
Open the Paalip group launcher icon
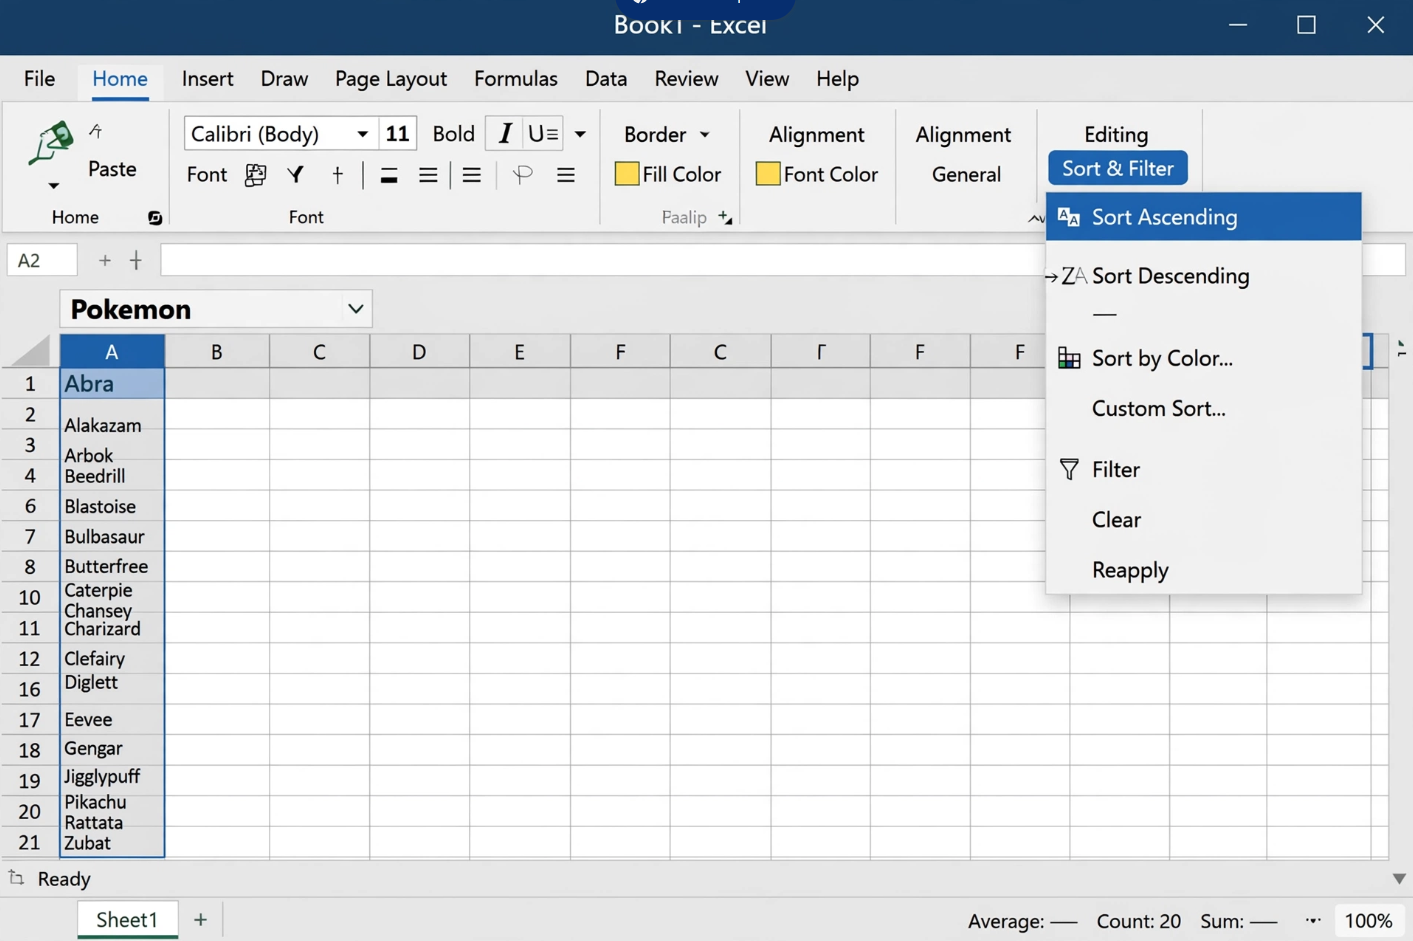coord(725,217)
